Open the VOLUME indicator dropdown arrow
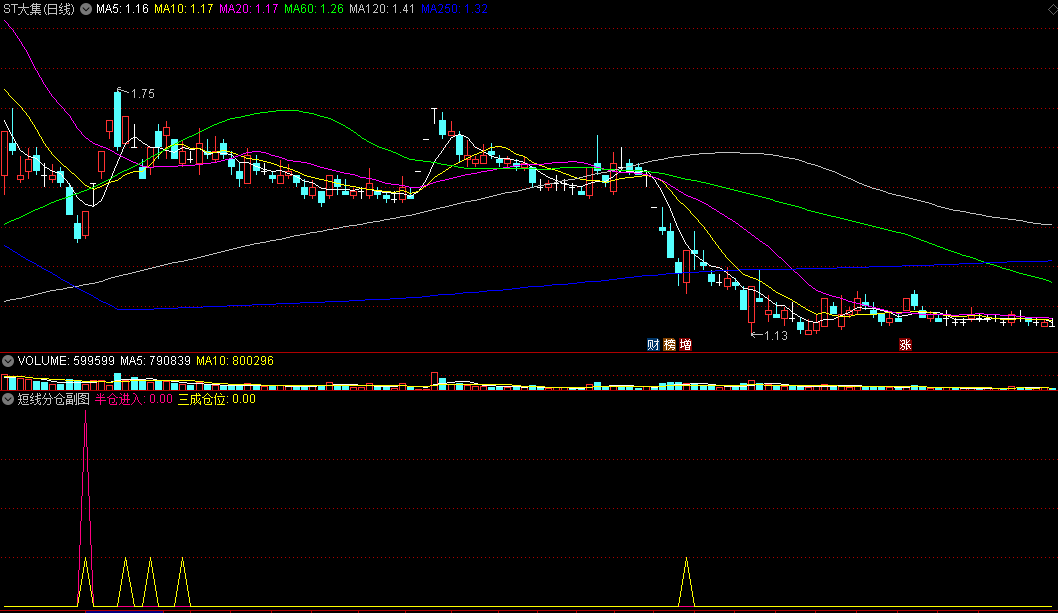1058x613 pixels. pyautogui.click(x=8, y=361)
